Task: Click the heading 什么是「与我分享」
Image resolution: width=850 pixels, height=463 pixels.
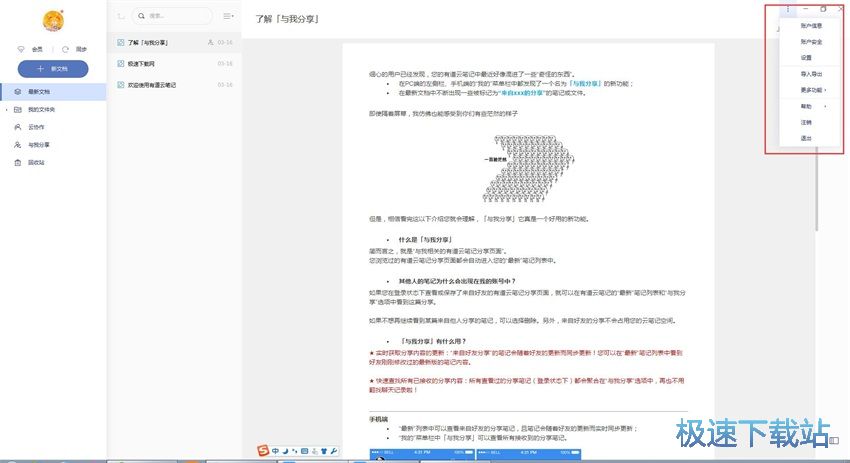Action: click(x=425, y=240)
